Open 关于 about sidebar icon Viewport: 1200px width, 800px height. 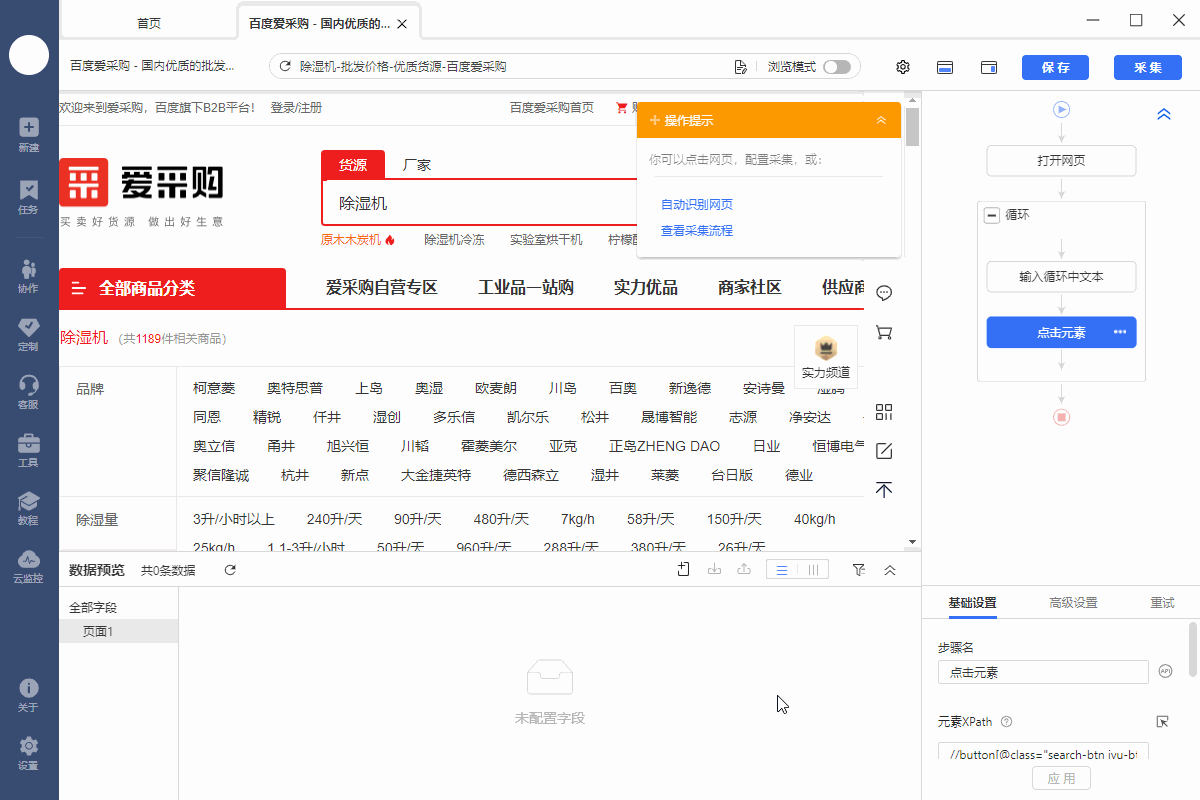(x=28, y=695)
